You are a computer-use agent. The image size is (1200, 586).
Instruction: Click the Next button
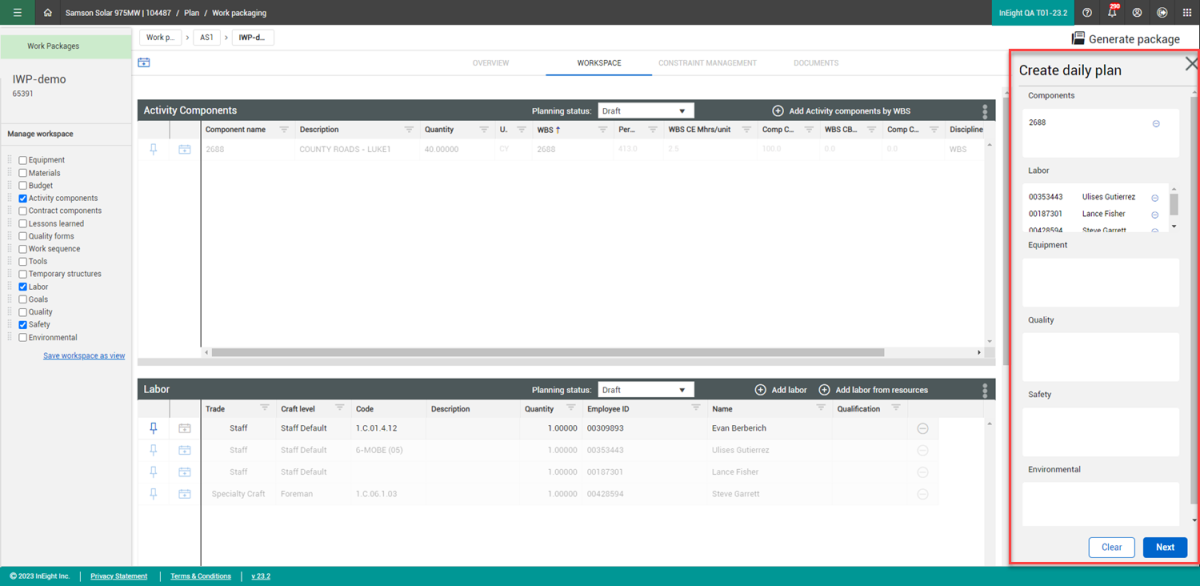tap(1164, 547)
